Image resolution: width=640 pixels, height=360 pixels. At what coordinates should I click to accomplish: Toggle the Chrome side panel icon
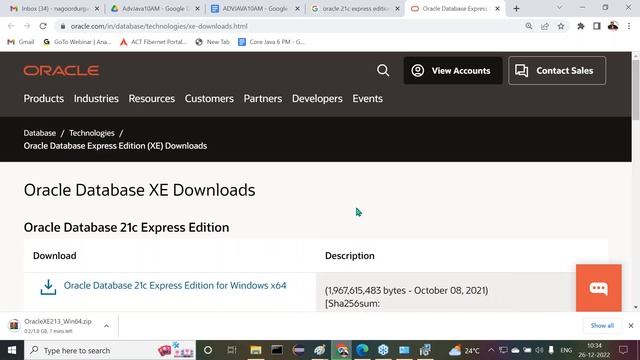point(597,26)
